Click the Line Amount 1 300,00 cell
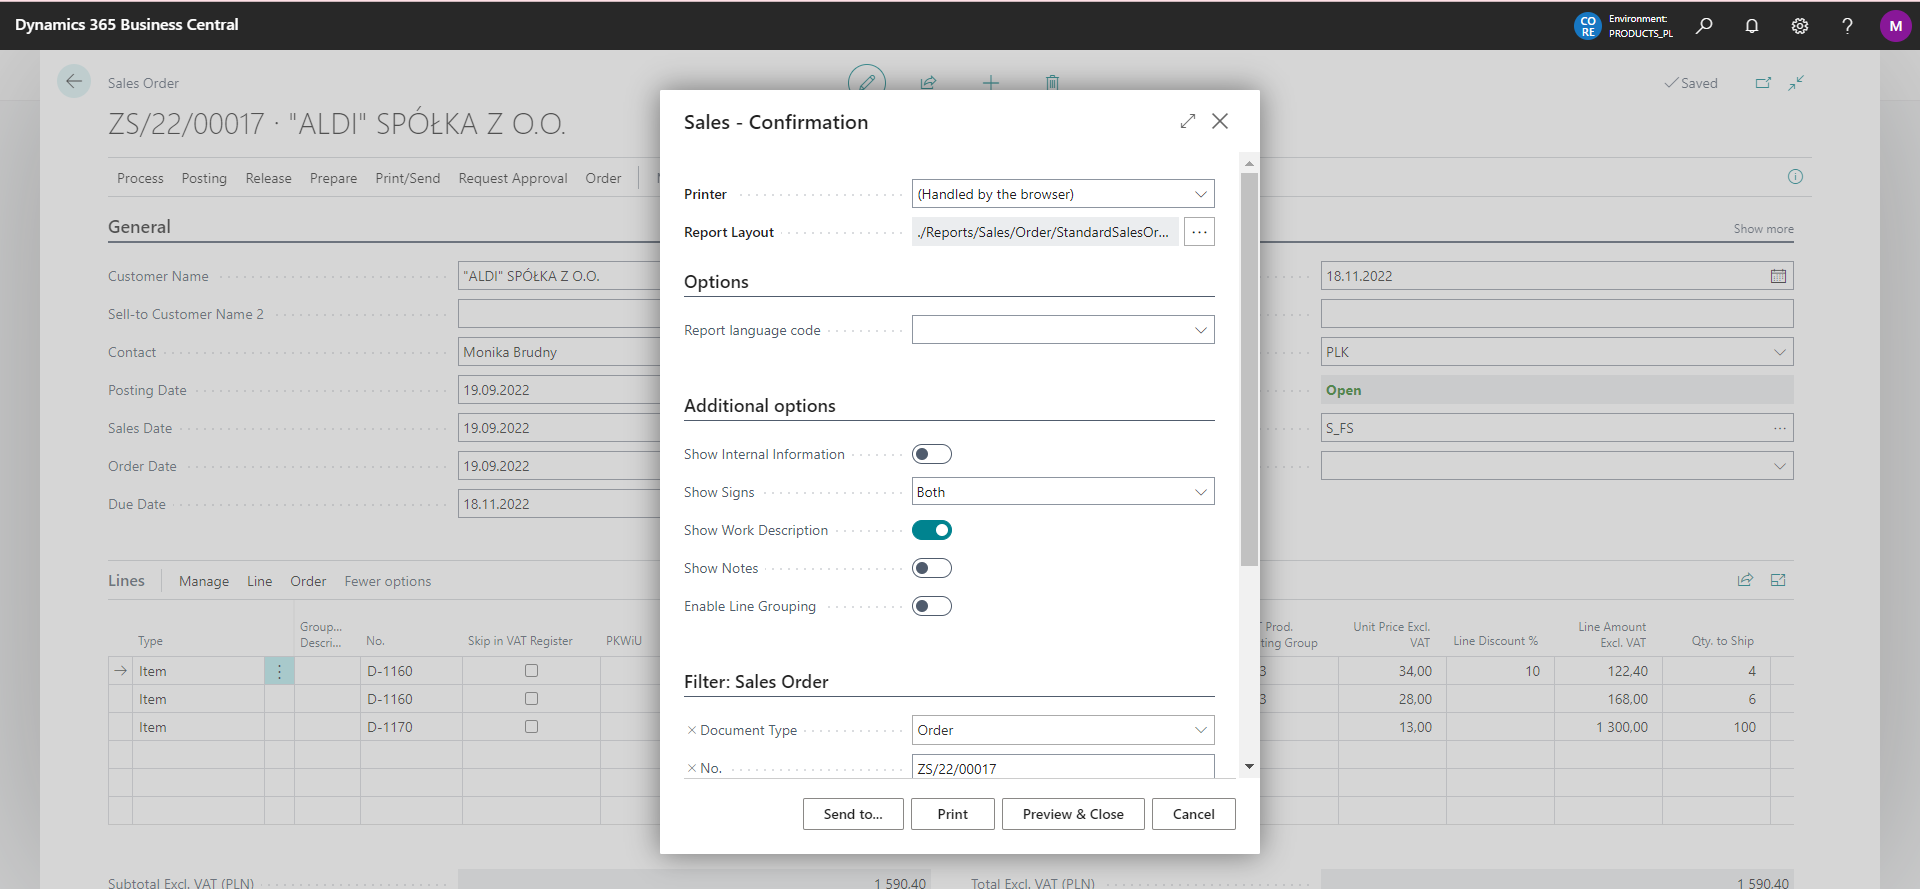 (x=1608, y=727)
